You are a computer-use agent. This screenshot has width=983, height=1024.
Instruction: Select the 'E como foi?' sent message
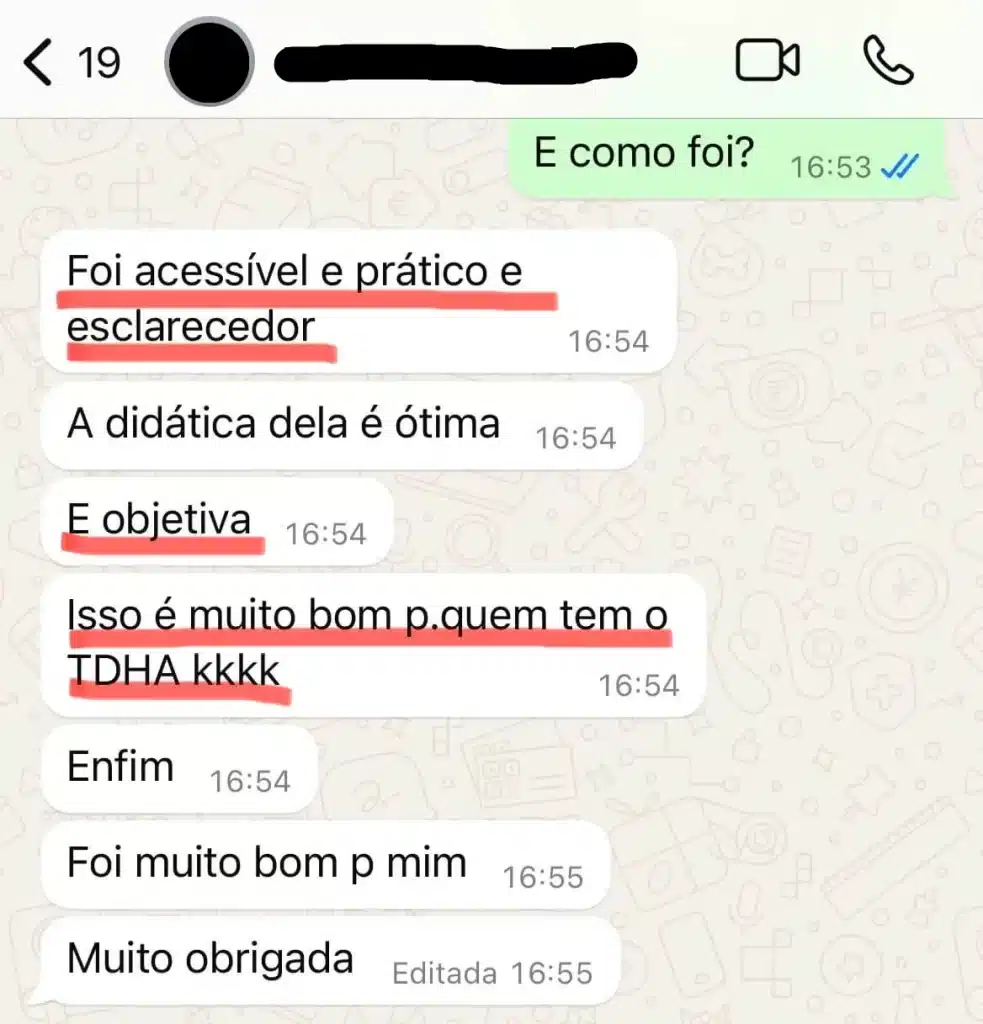[727, 158]
